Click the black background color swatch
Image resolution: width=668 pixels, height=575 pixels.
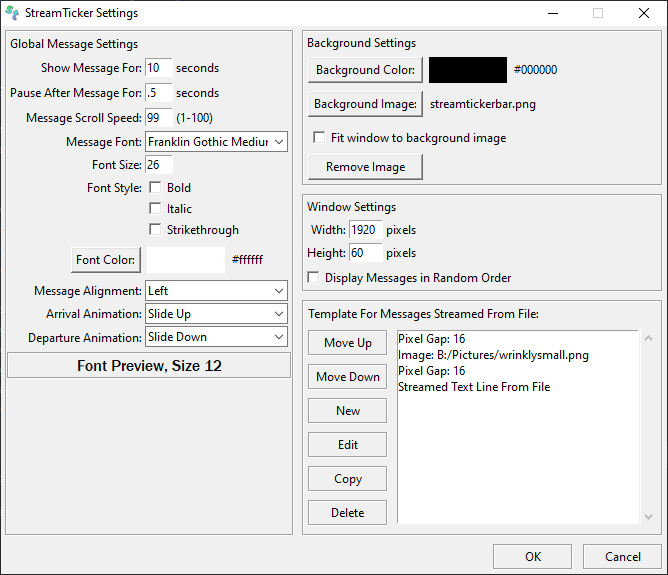click(x=468, y=70)
